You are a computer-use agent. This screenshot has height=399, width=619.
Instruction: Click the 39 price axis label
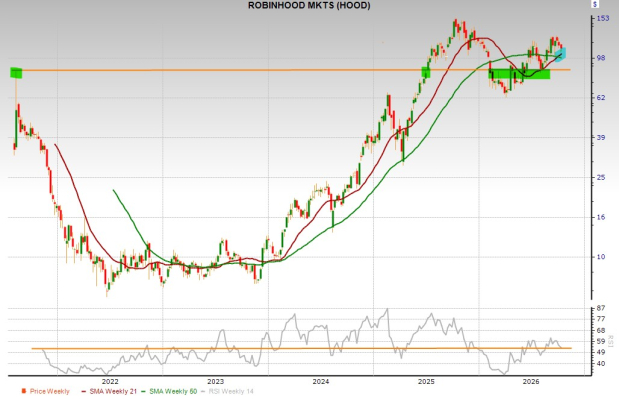(x=601, y=137)
